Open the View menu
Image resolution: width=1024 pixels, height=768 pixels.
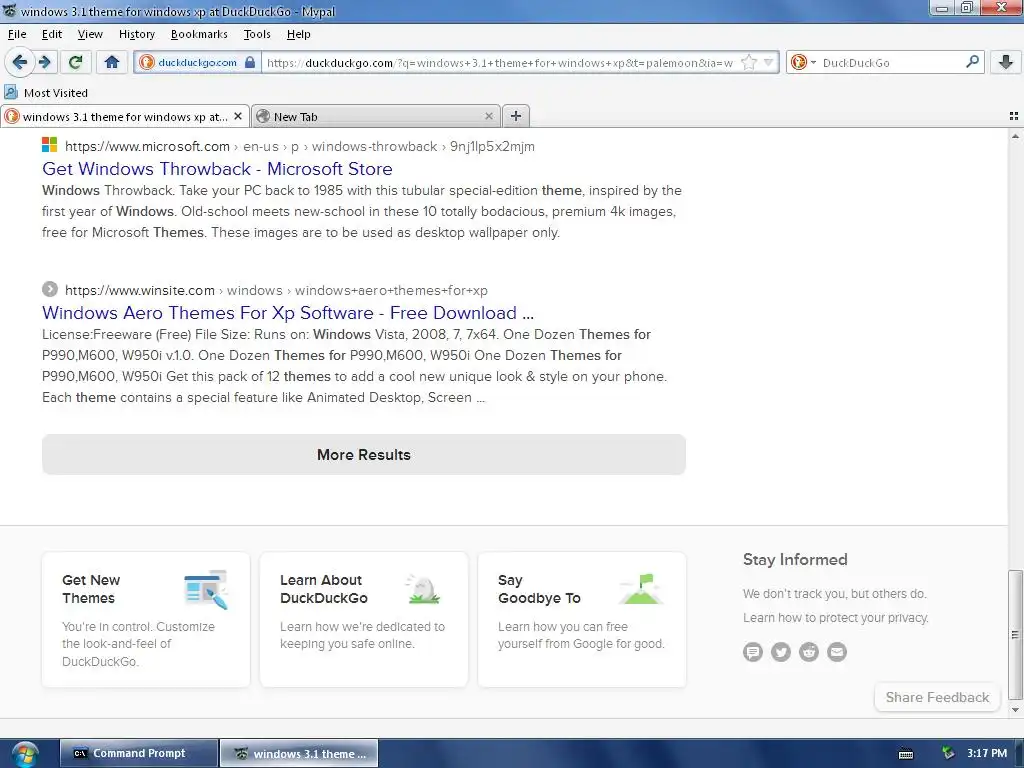[90, 34]
